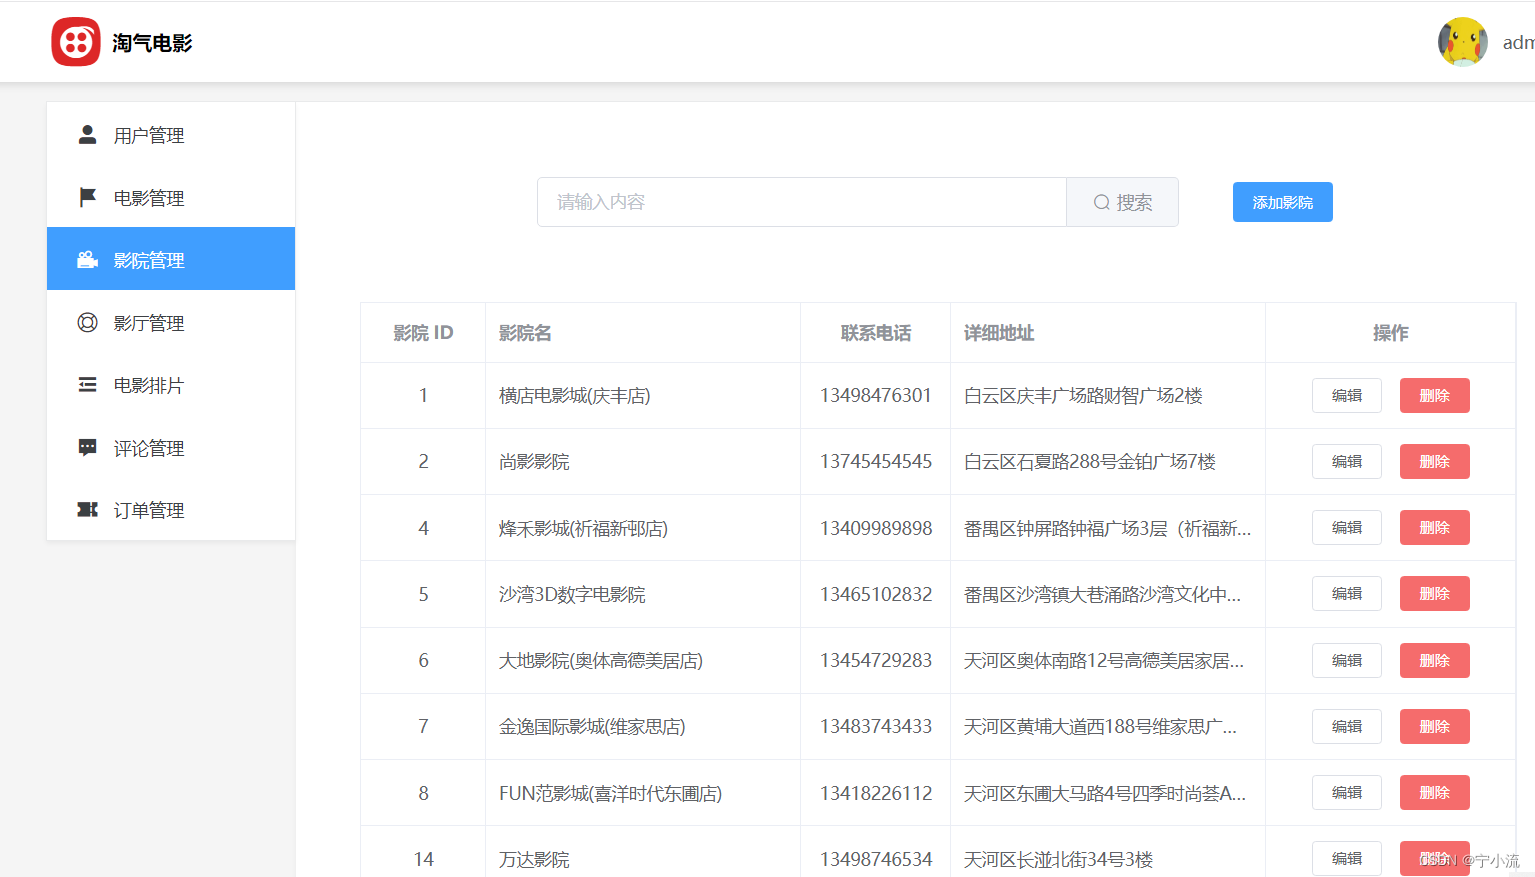Delete 金逸国际影城(维家思店) row
1535x877 pixels.
click(1434, 726)
